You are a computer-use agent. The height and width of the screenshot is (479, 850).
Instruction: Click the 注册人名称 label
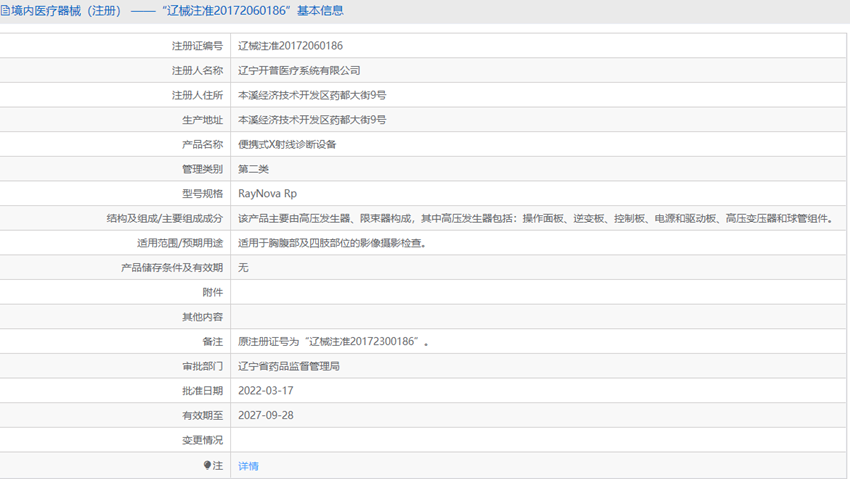pos(197,70)
